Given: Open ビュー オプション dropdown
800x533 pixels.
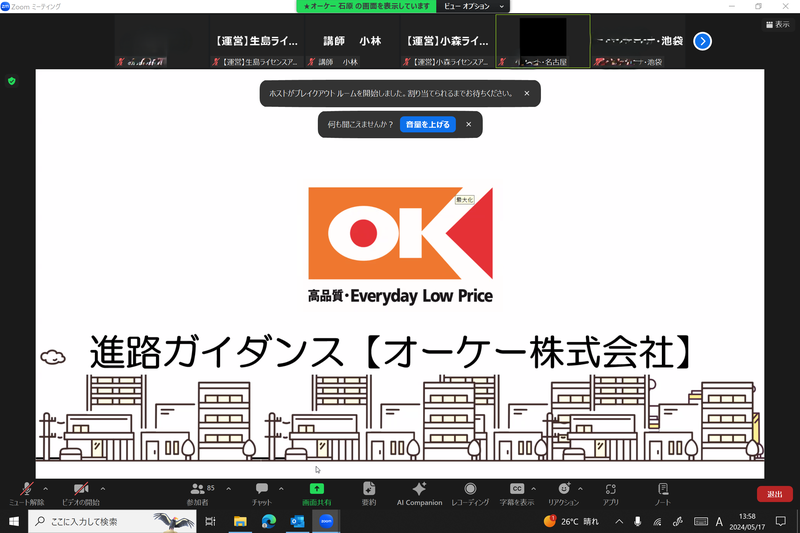Looking at the screenshot, I should click(473, 6).
